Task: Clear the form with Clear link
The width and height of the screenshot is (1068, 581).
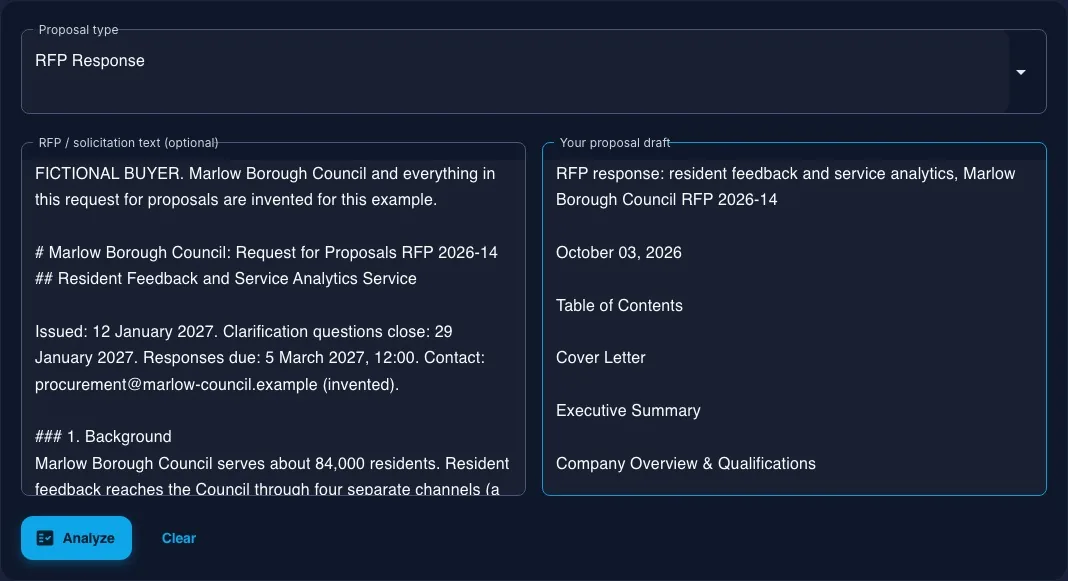Action: [178, 538]
